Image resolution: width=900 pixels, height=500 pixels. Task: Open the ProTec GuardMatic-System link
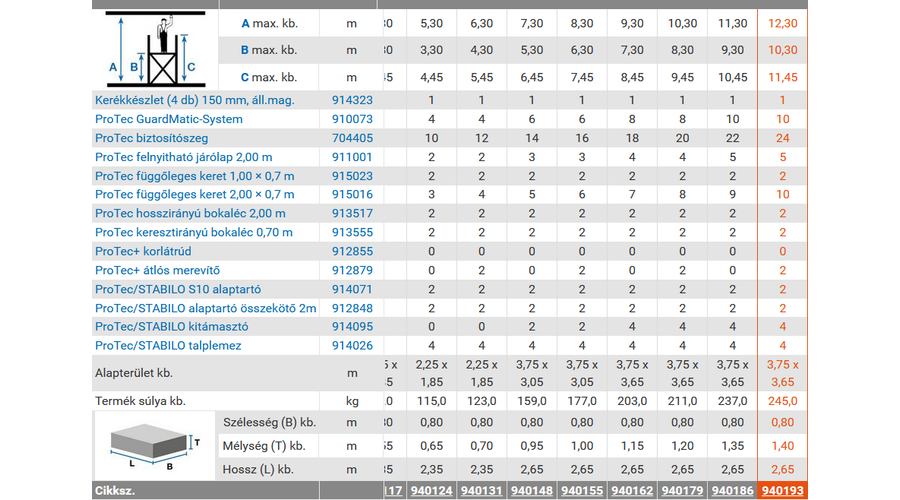tap(168, 119)
